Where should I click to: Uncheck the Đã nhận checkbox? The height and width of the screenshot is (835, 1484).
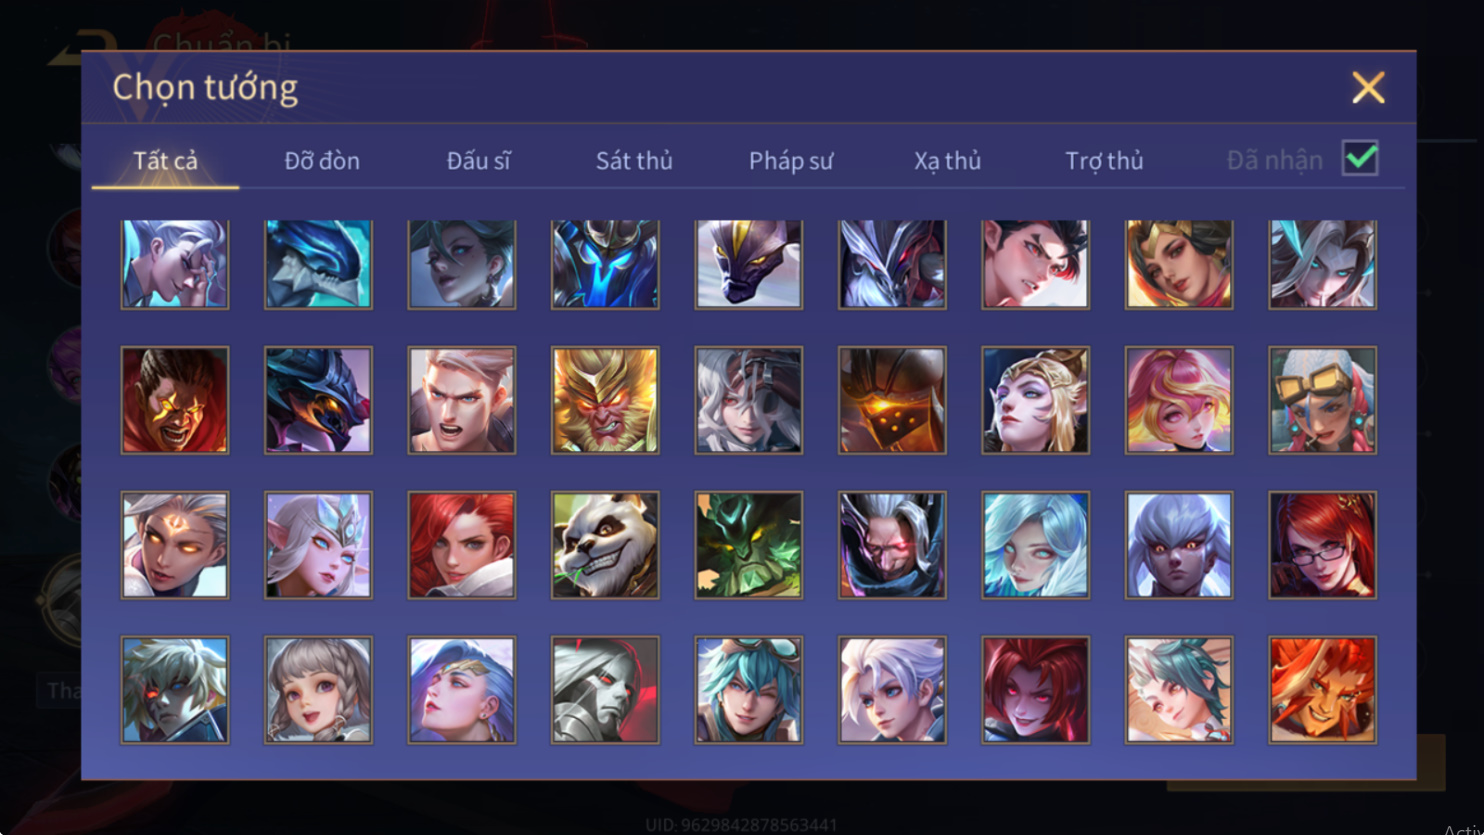coord(1360,158)
